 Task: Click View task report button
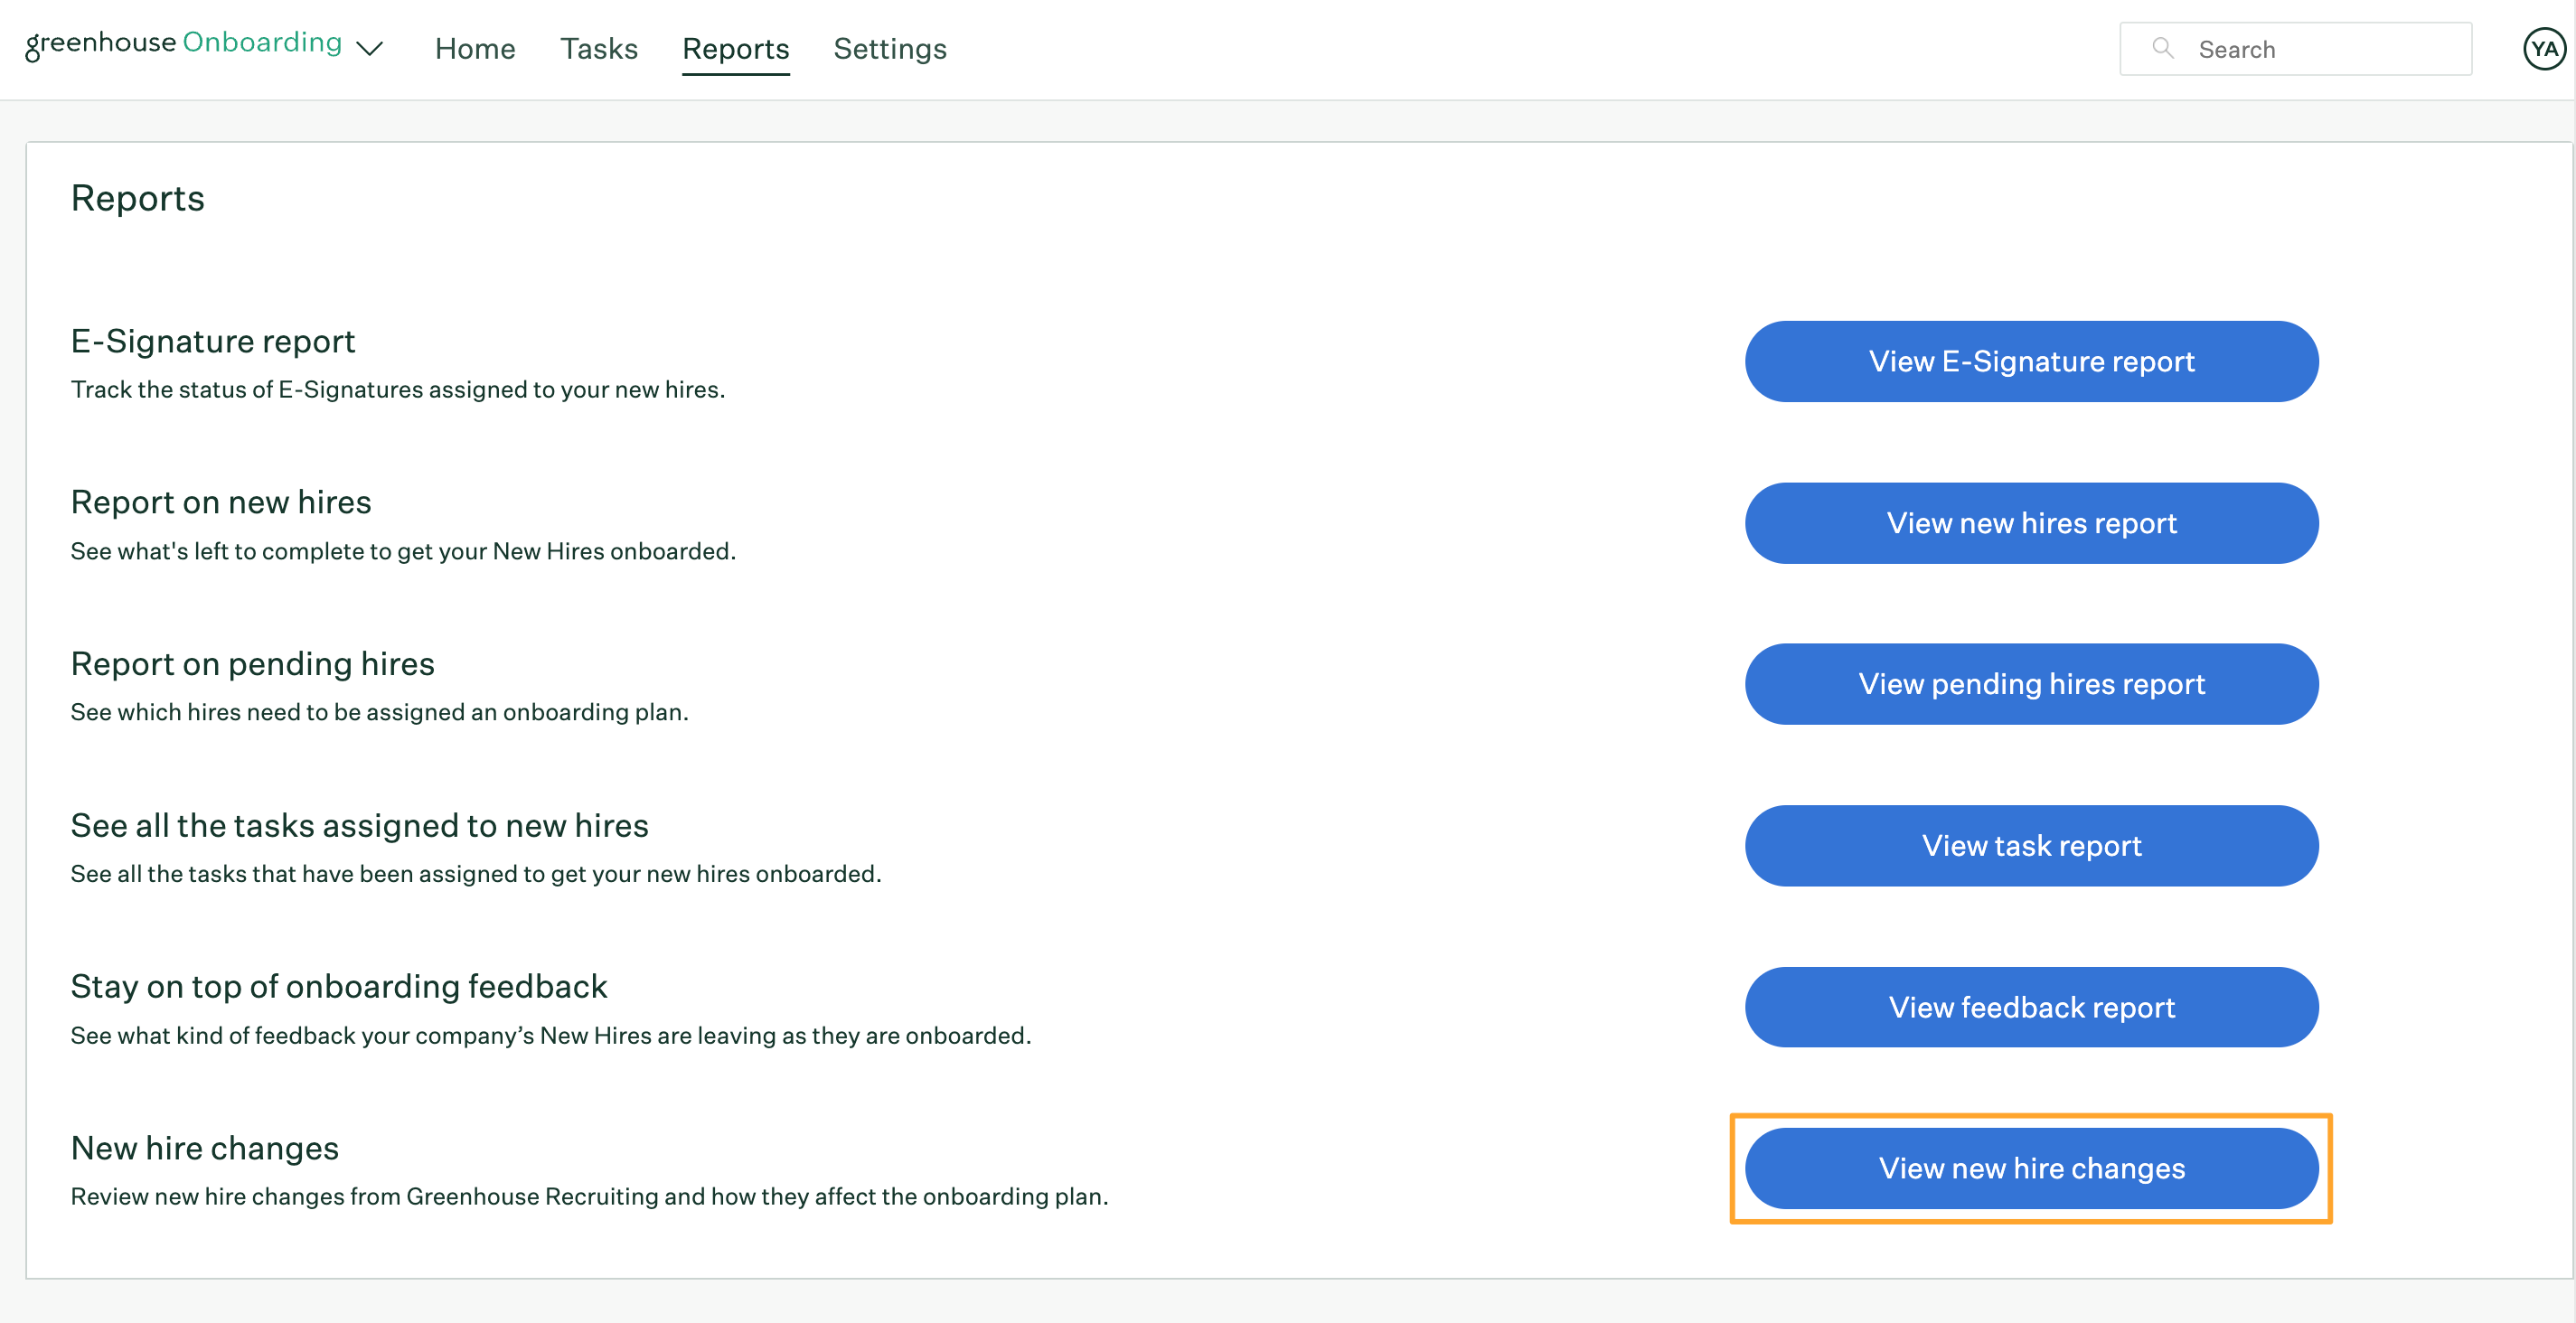pyautogui.click(x=2033, y=846)
